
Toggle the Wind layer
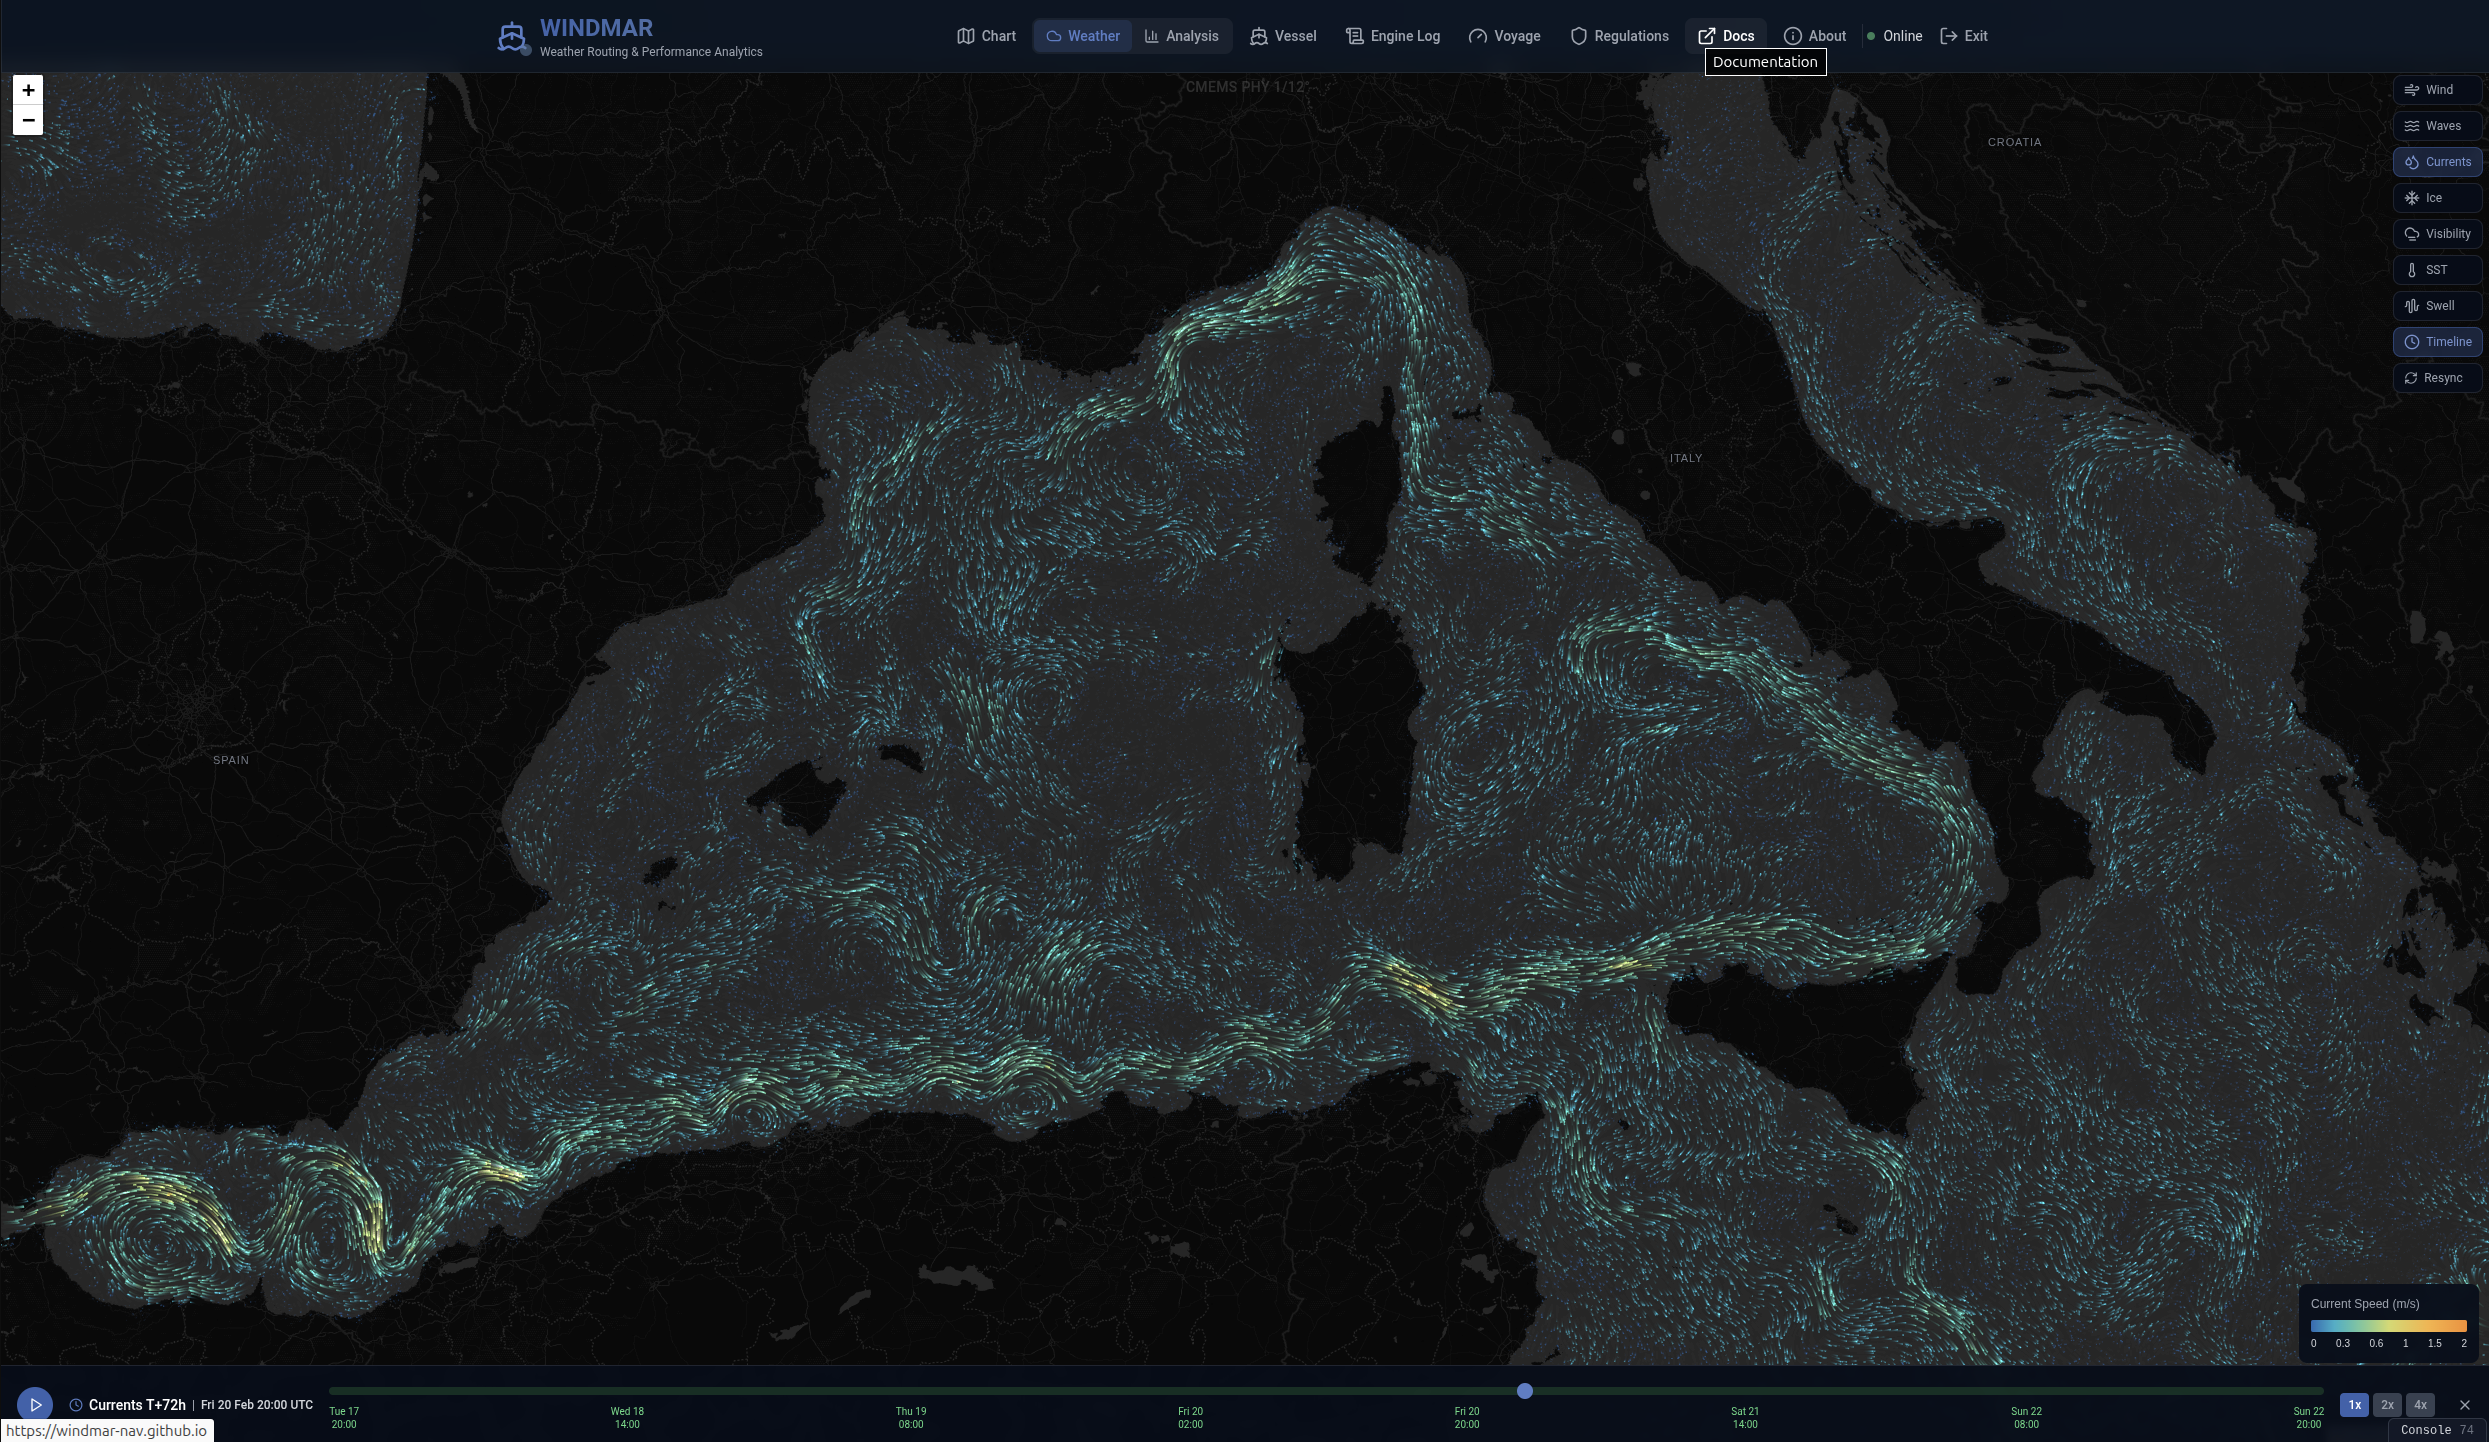tap(2437, 90)
